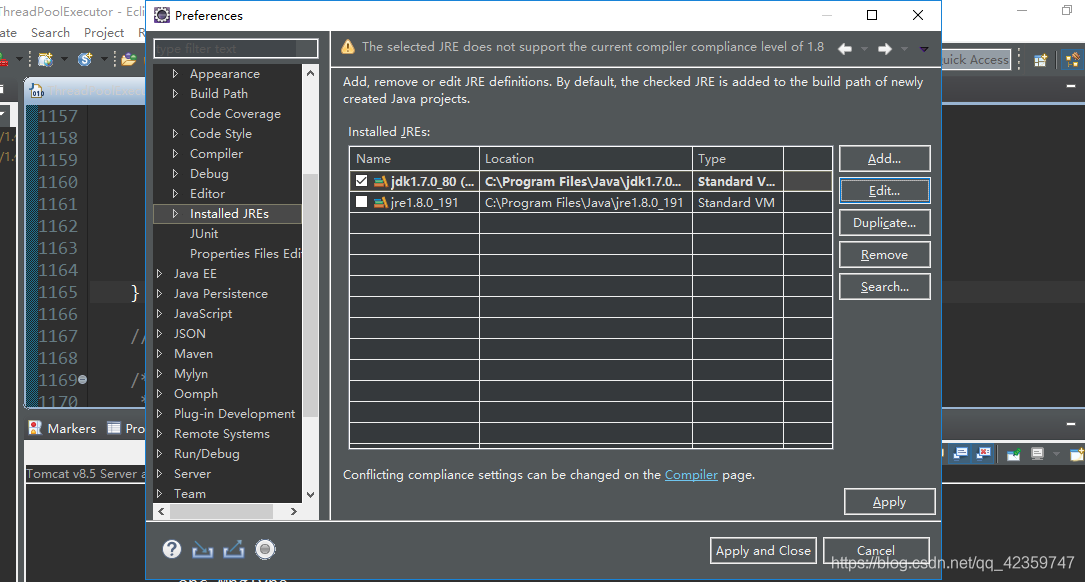Viewport: 1085px width, 582px height.
Task: Click the Markers view icon in Eclipse
Action: coord(35,428)
